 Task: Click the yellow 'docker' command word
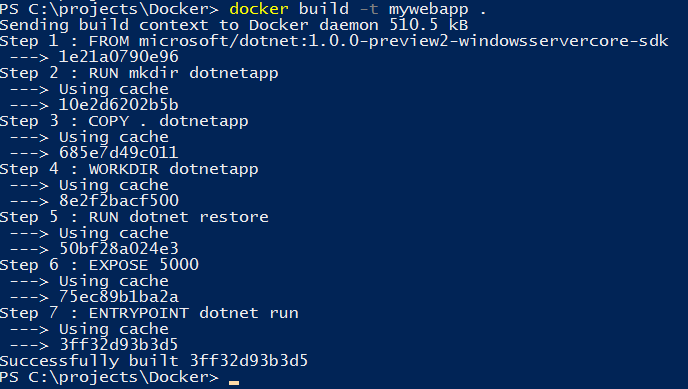tap(259, 9)
